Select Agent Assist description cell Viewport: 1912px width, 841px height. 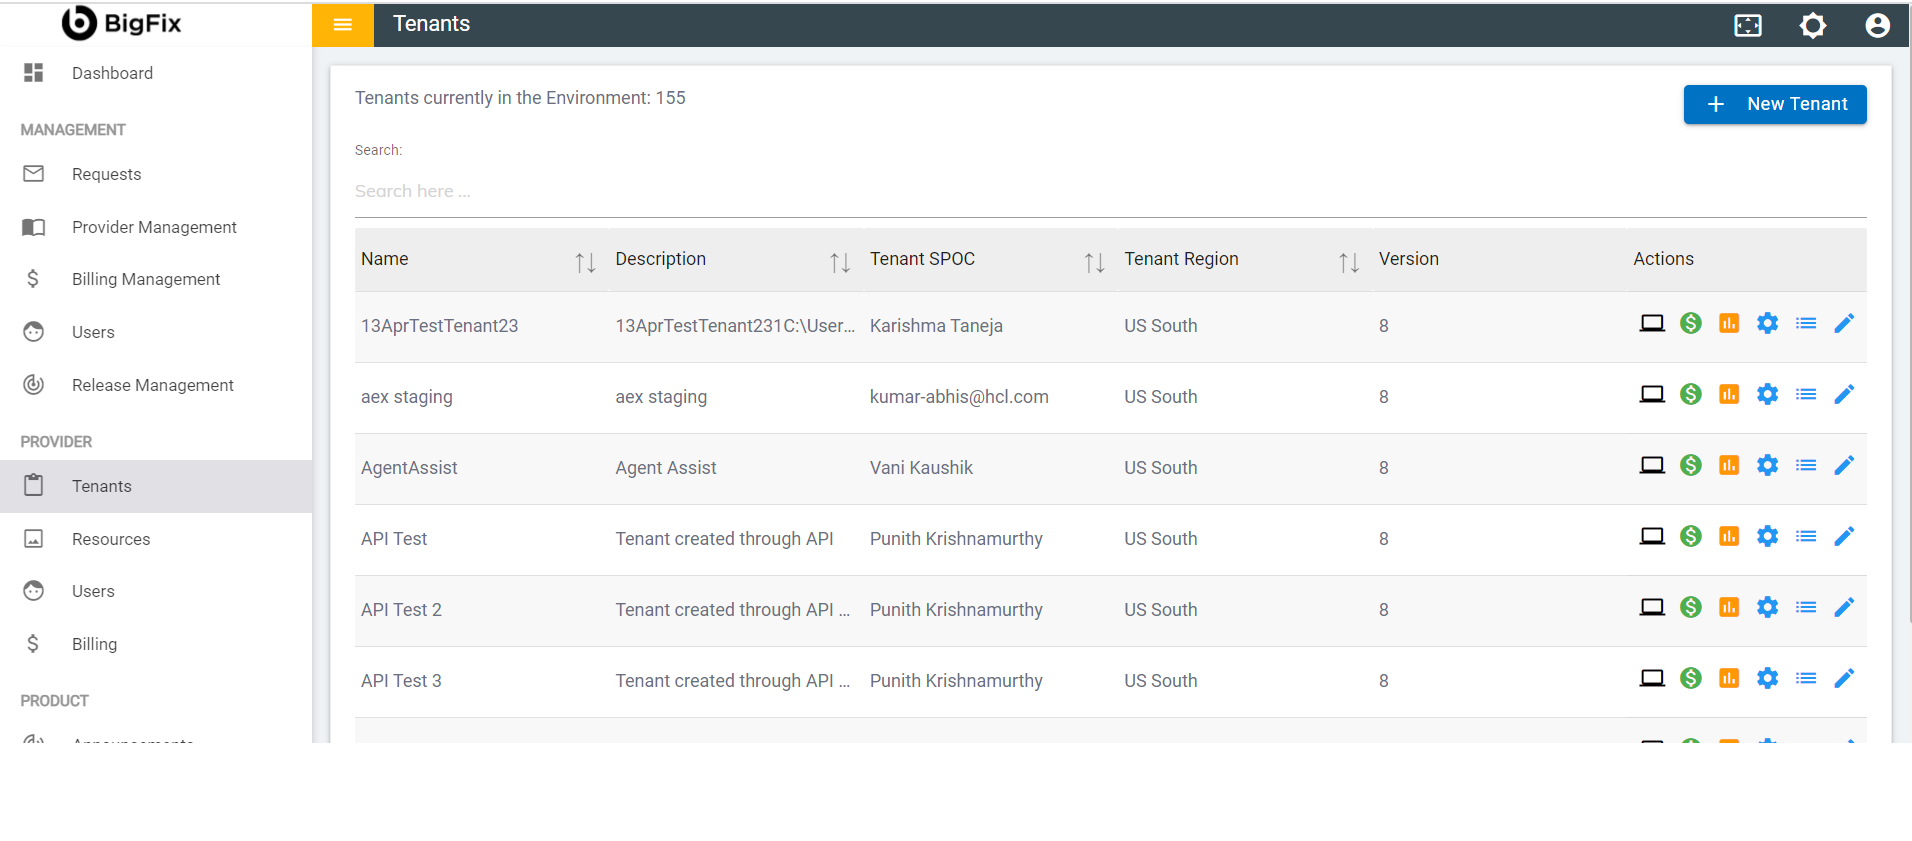(x=666, y=468)
